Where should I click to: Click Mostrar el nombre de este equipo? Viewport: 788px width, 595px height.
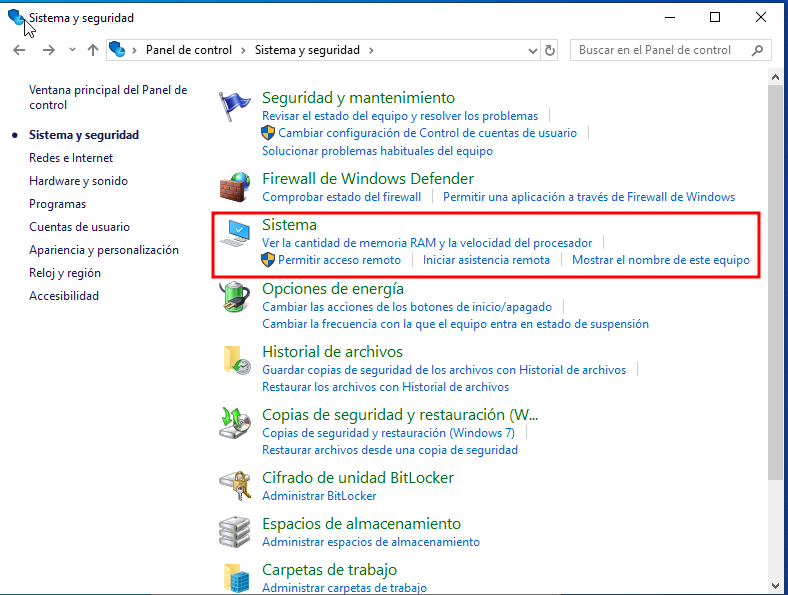(660, 260)
